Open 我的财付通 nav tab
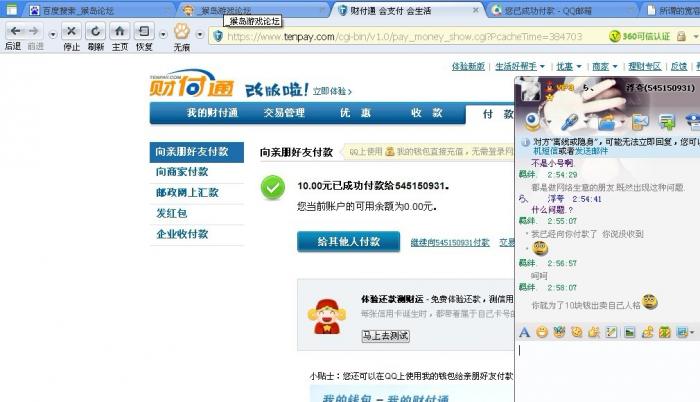Screen dimensions: 700x402 point(212,113)
